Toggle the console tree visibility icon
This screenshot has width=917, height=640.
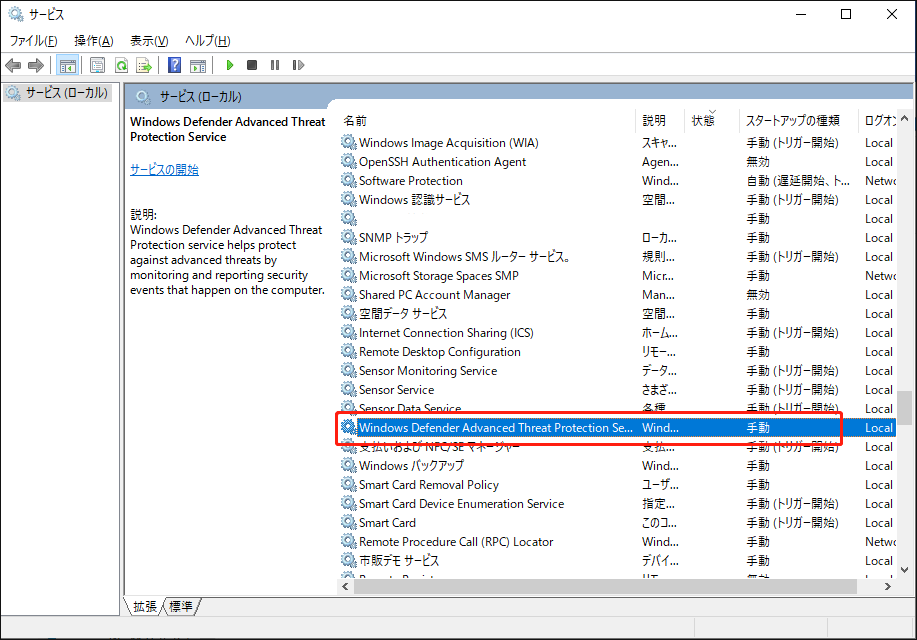click(67, 64)
